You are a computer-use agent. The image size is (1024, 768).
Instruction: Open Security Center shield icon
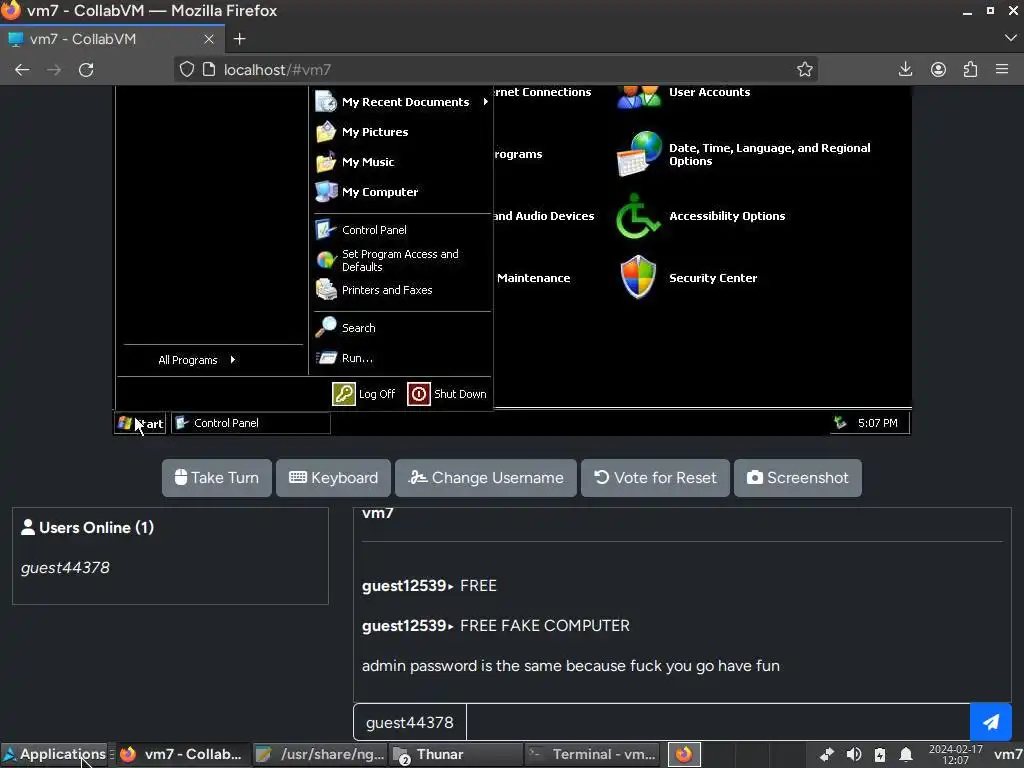click(638, 277)
